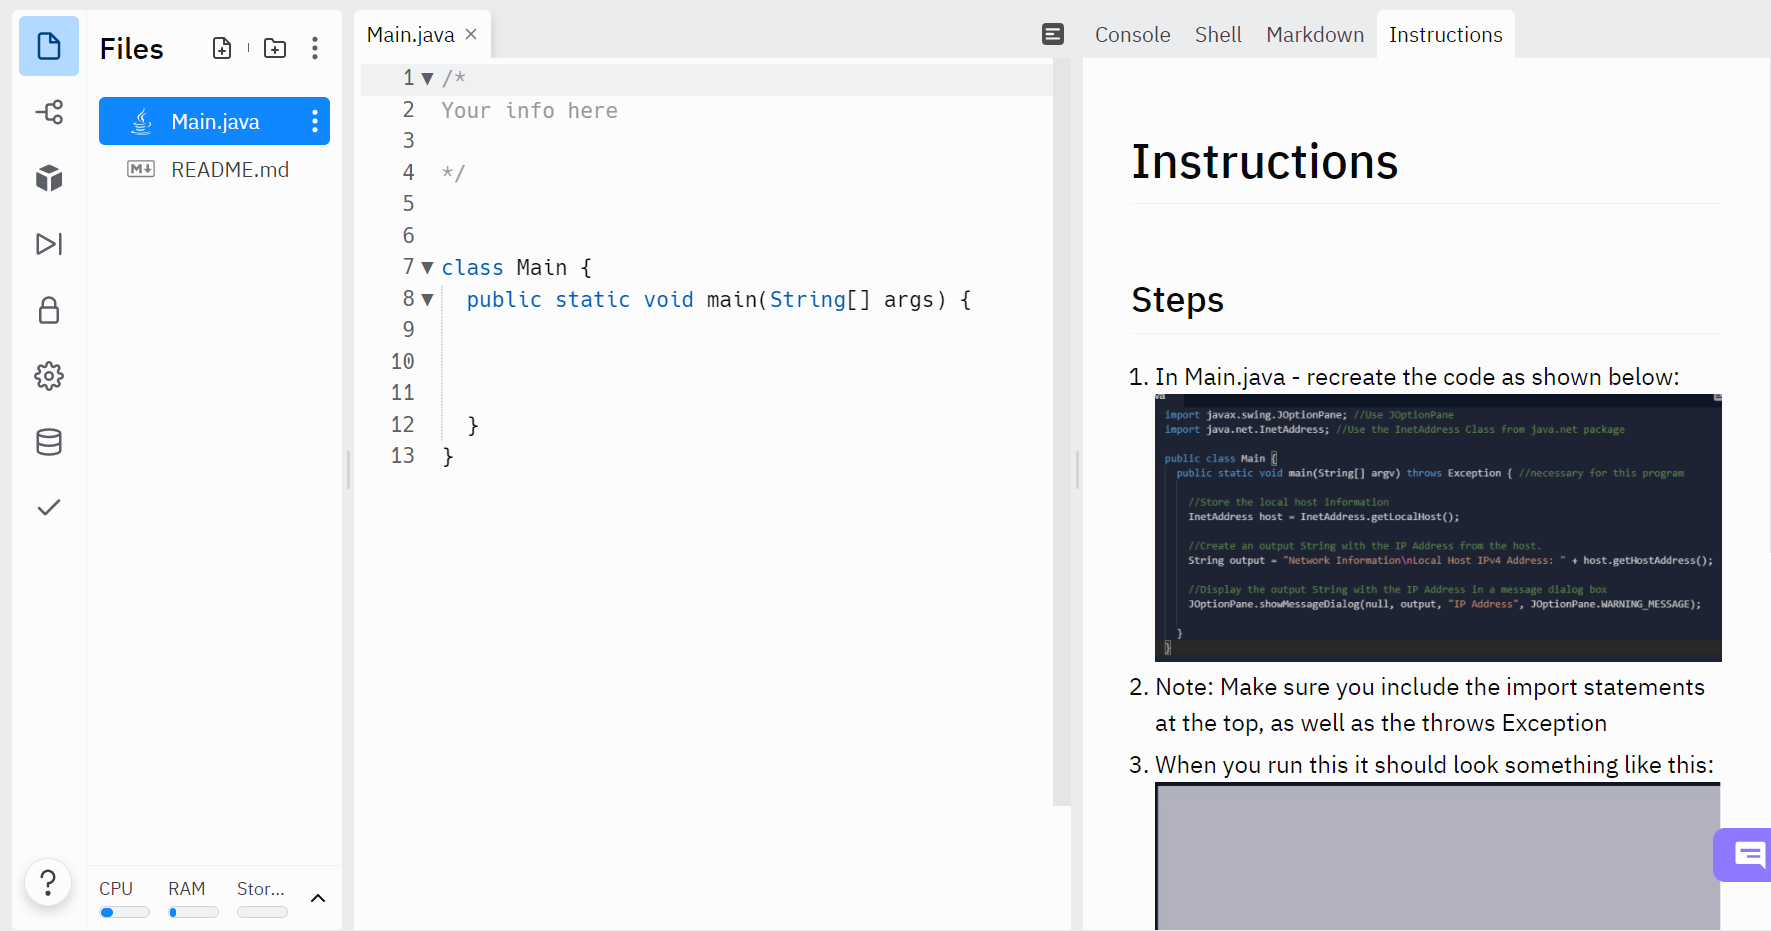This screenshot has width=1771, height=931.
Task: Switch to the Markdown tab
Action: tap(1315, 34)
